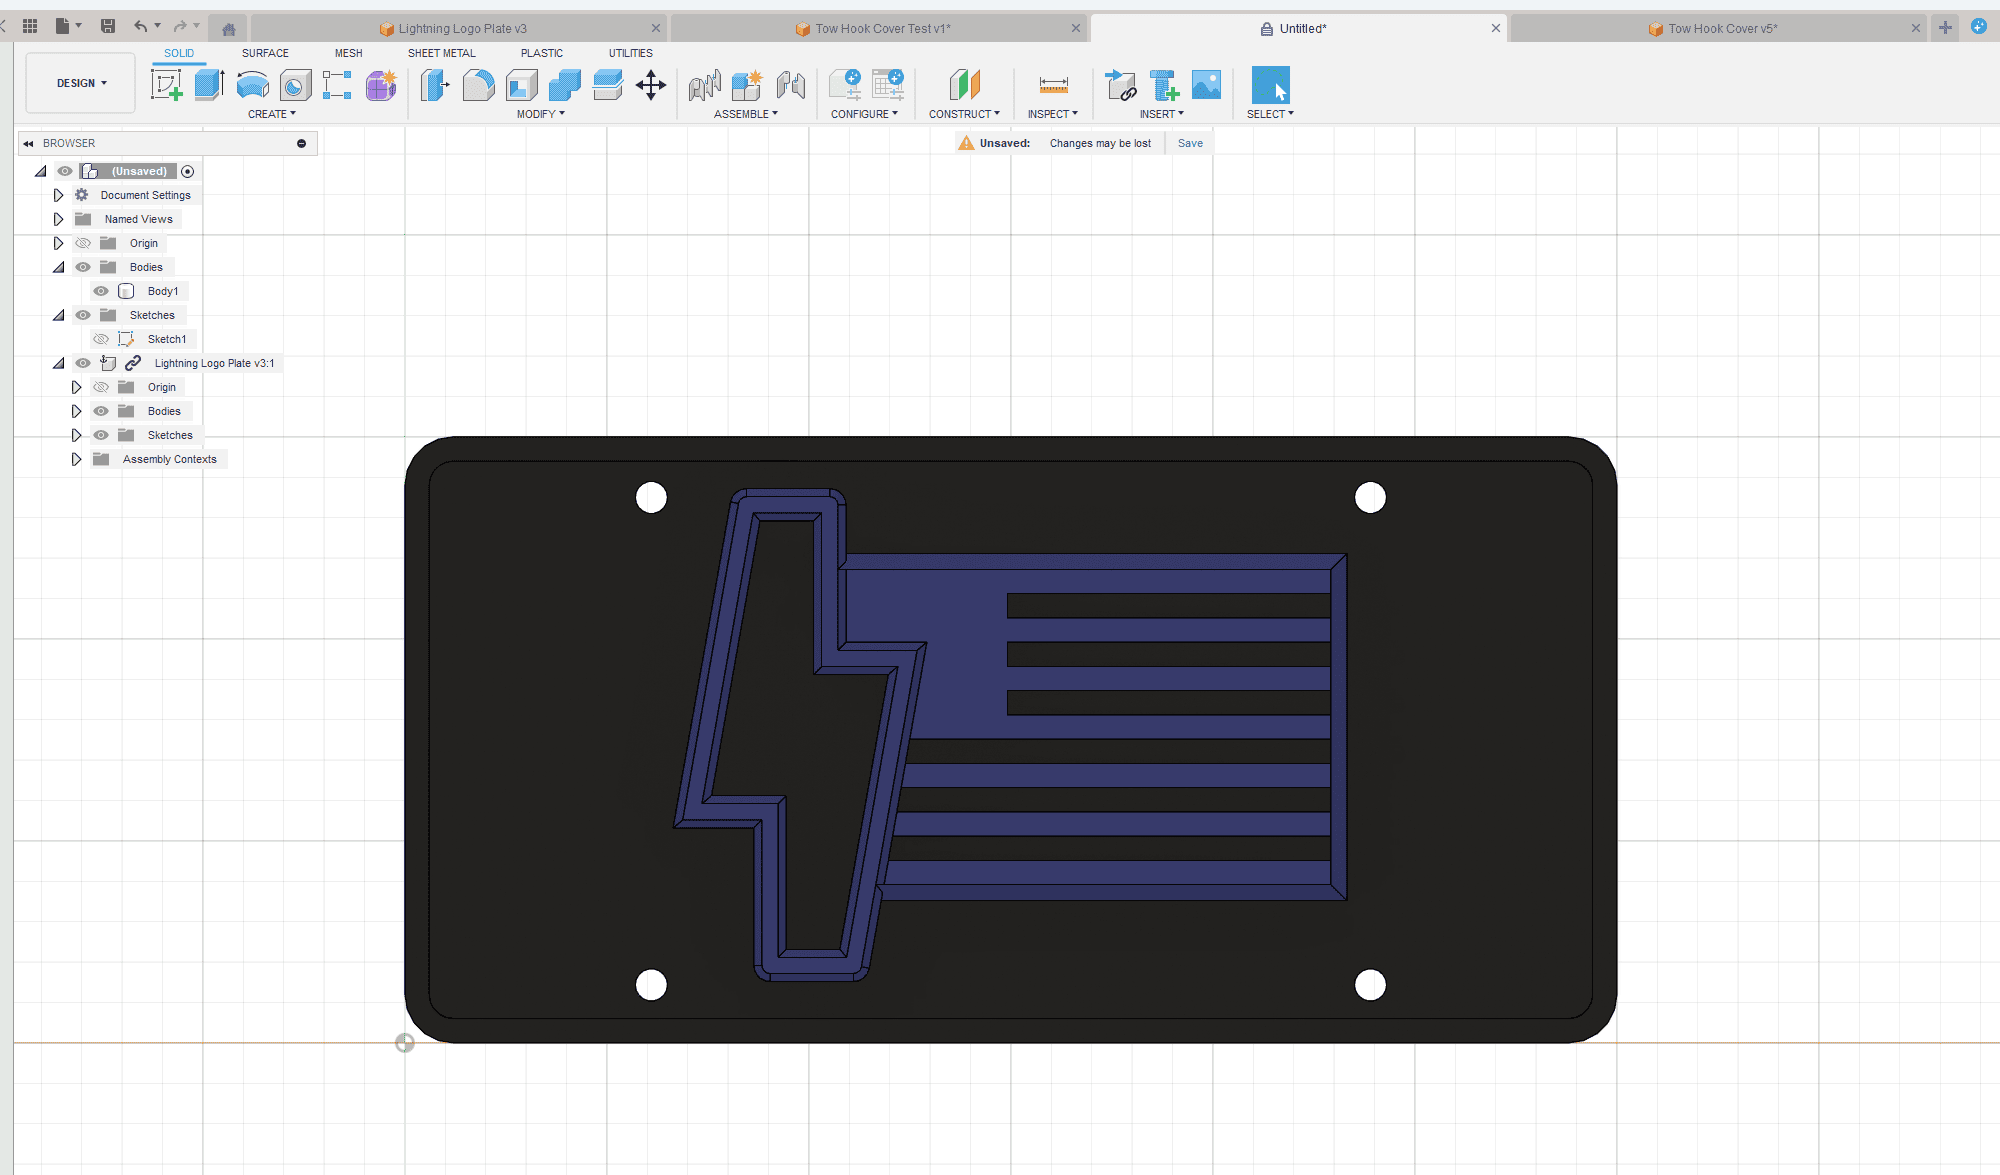Click the Extrude tool icon
2000x1175 pixels.
(207, 85)
